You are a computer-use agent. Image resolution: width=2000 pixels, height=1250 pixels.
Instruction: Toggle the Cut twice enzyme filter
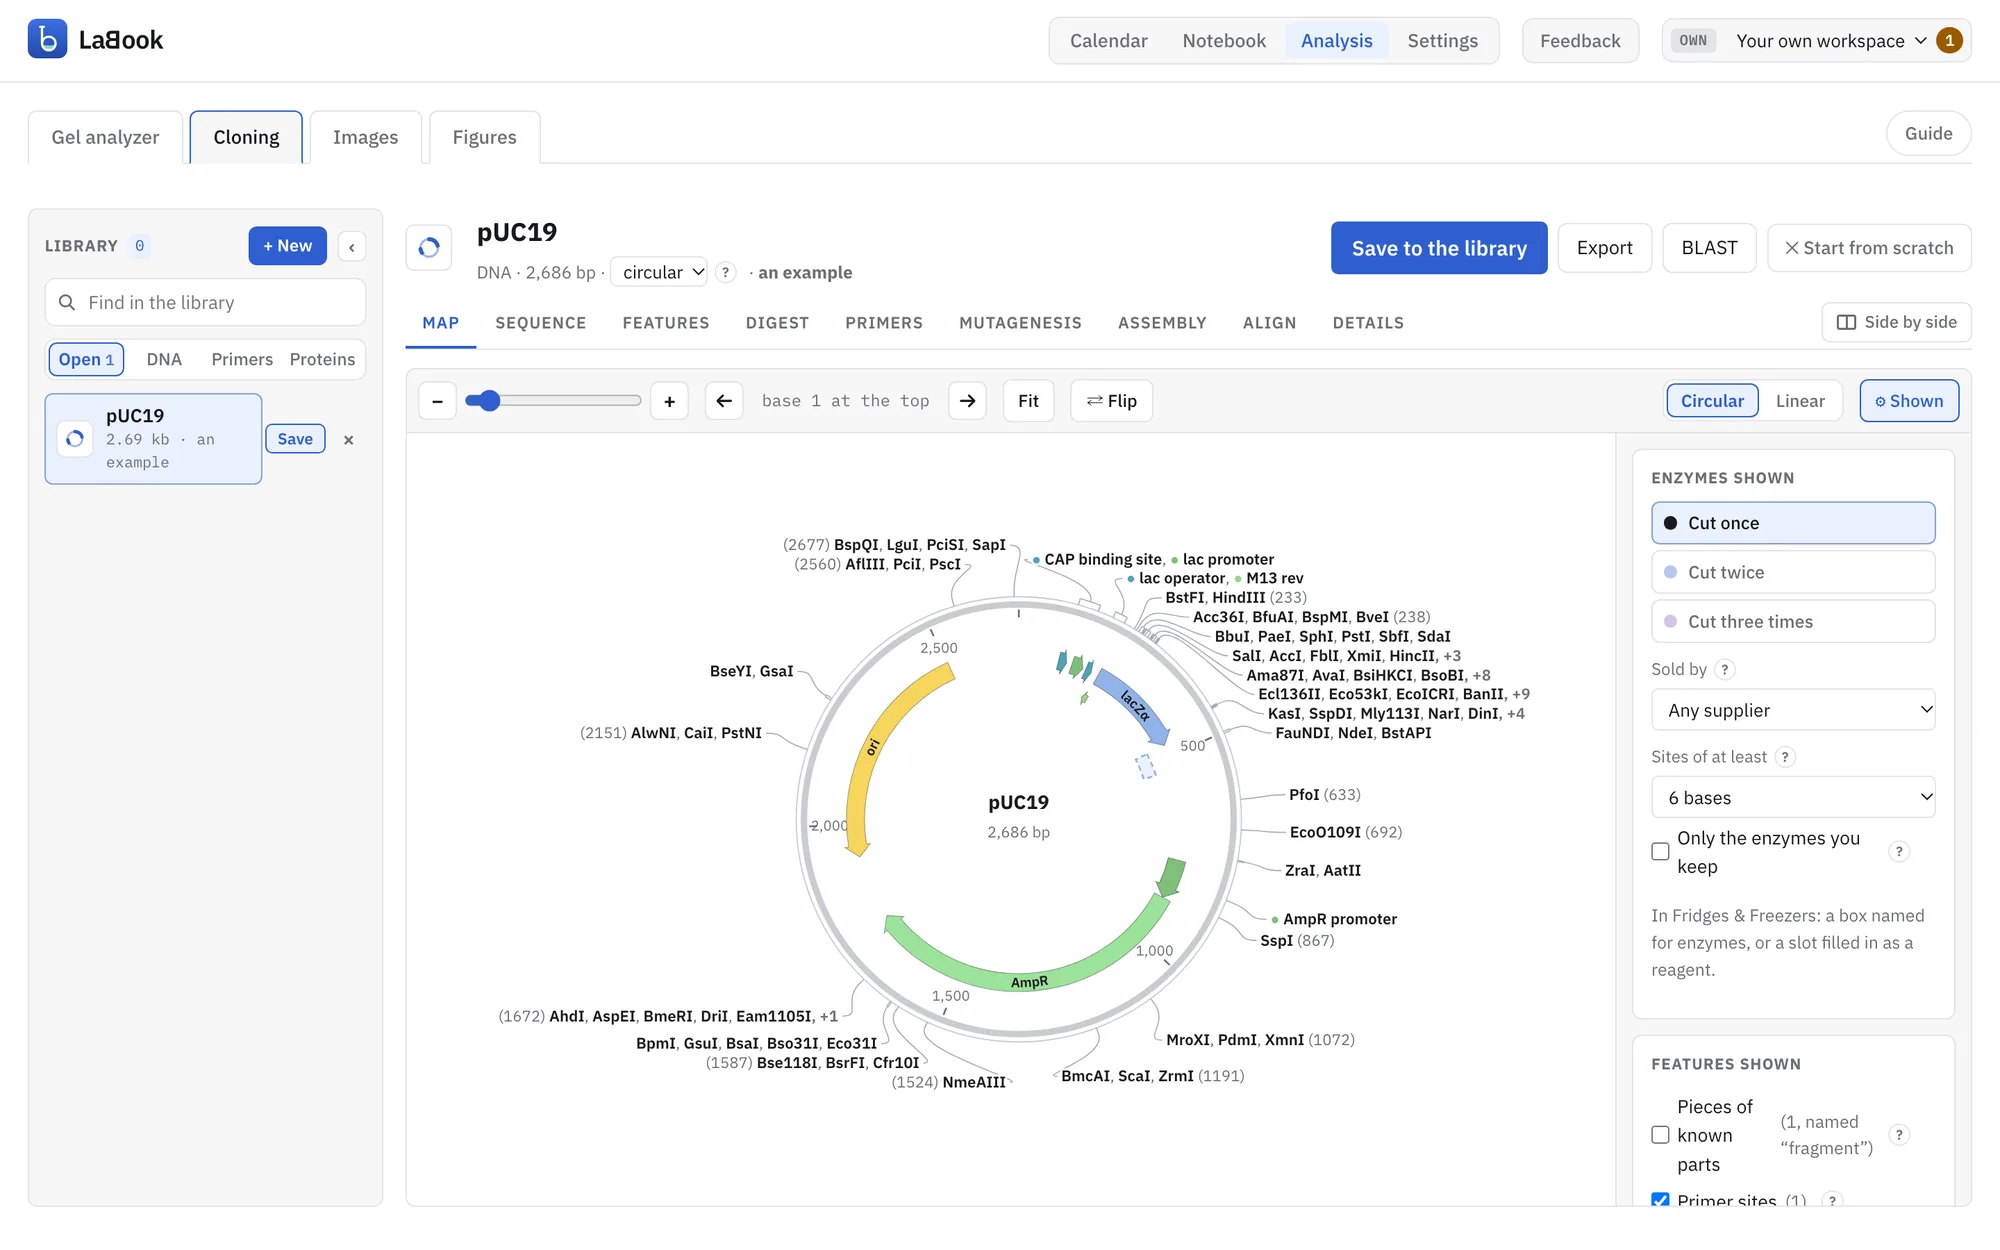[x=1793, y=572]
